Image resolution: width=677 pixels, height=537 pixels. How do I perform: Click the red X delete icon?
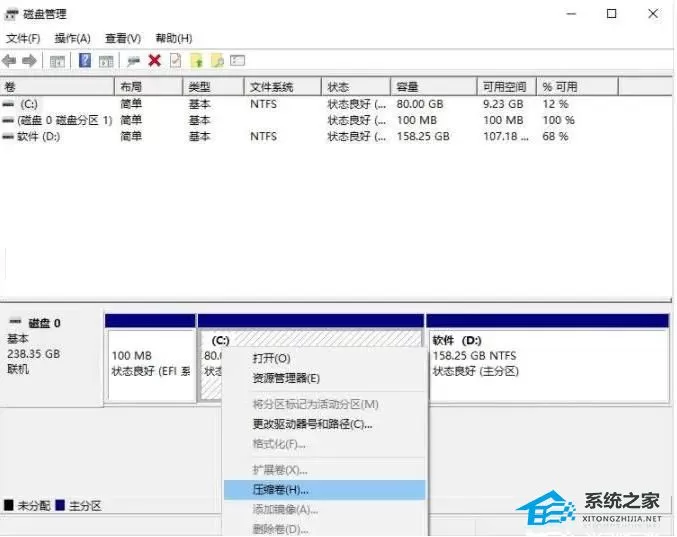coord(155,60)
